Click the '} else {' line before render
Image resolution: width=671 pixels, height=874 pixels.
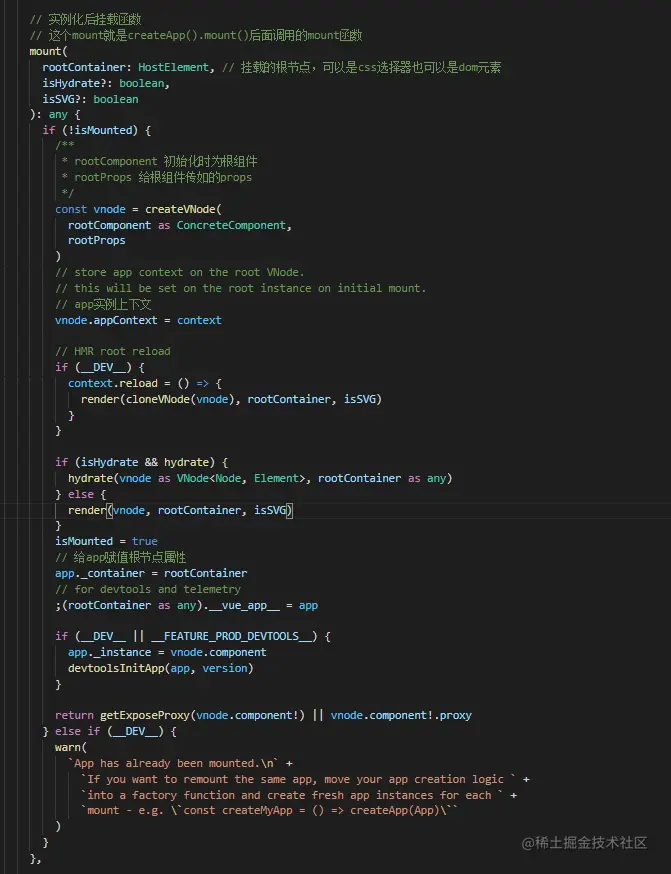pyautogui.click(x=80, y=494)
